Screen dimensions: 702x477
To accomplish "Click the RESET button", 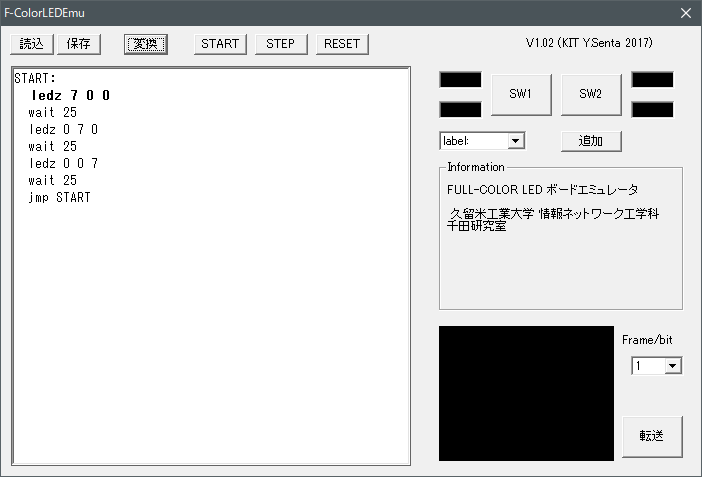I will coord(342,44).
